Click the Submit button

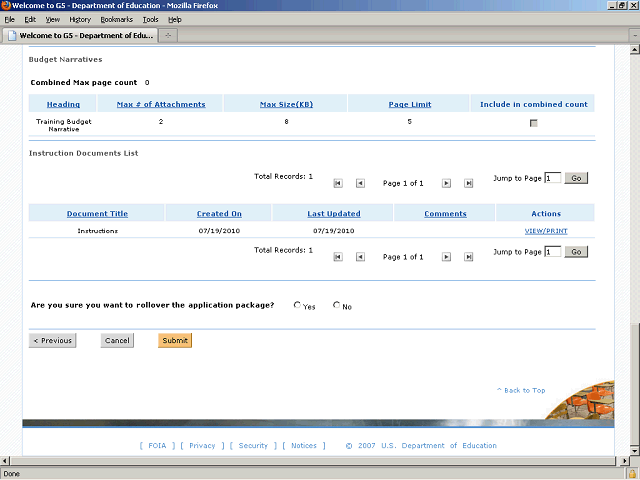[175, 340]
